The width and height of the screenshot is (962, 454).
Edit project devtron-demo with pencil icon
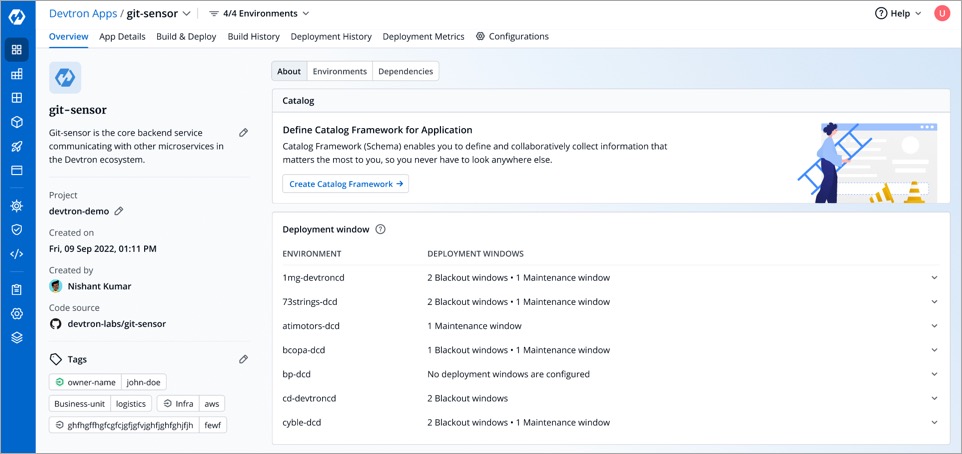coord(119,211)
